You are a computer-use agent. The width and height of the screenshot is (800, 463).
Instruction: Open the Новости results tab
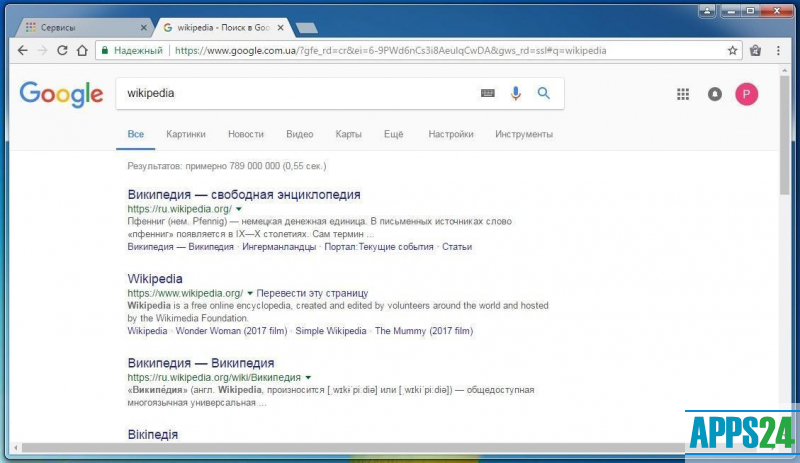coord(246,134)
